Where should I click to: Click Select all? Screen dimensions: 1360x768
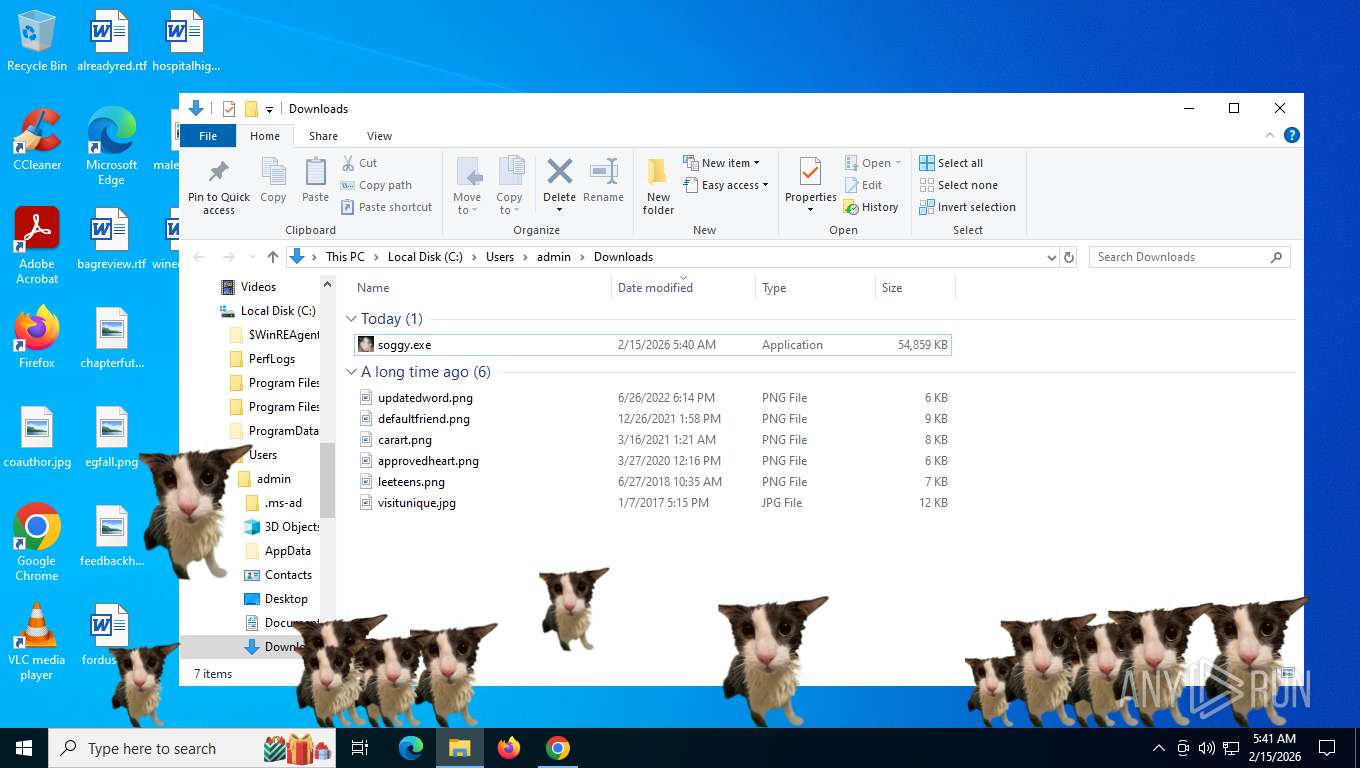951,163
